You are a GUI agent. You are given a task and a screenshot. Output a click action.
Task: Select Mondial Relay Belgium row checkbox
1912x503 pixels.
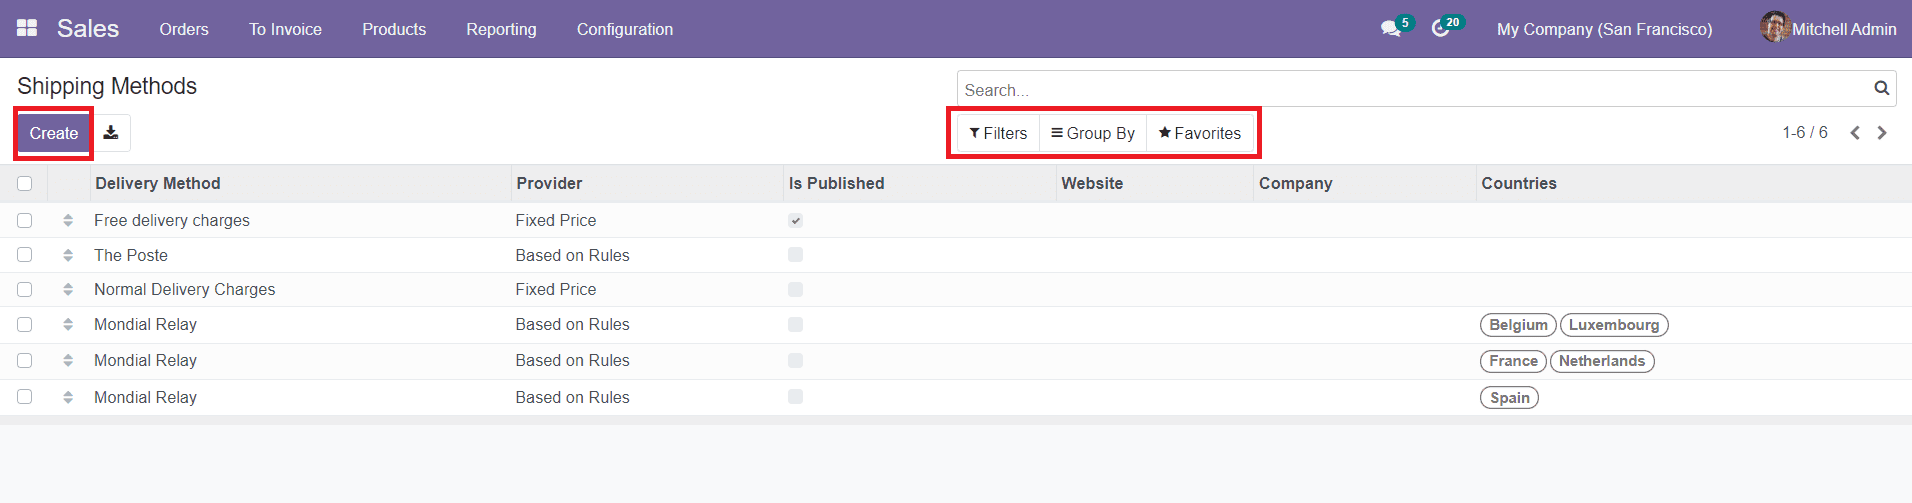[x=25, y=324]
